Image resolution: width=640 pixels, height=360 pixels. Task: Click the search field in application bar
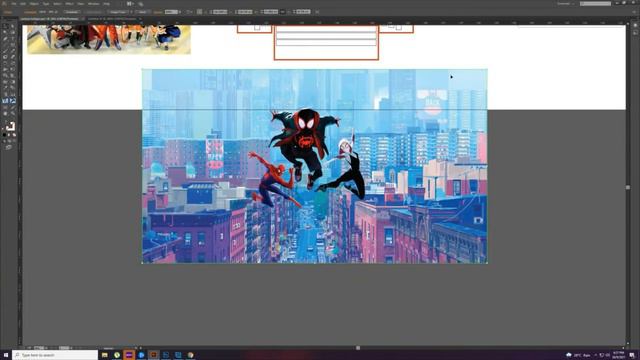(596, 4)
